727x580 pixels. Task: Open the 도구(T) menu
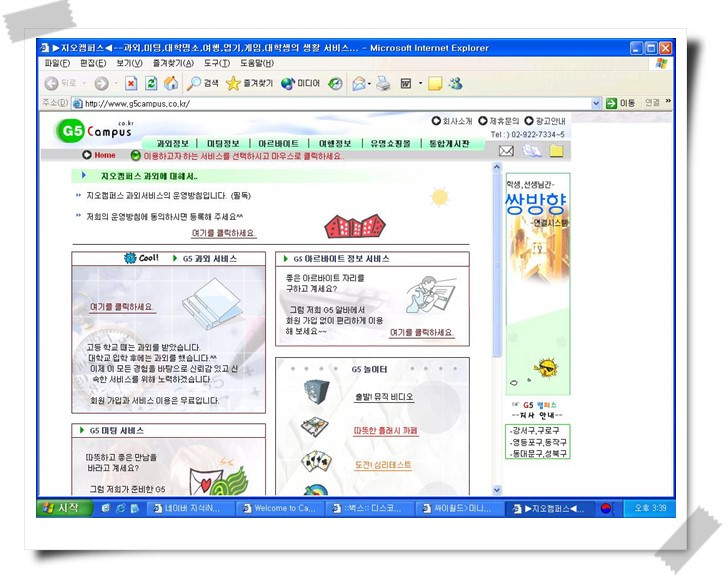(x=217, y=63)
